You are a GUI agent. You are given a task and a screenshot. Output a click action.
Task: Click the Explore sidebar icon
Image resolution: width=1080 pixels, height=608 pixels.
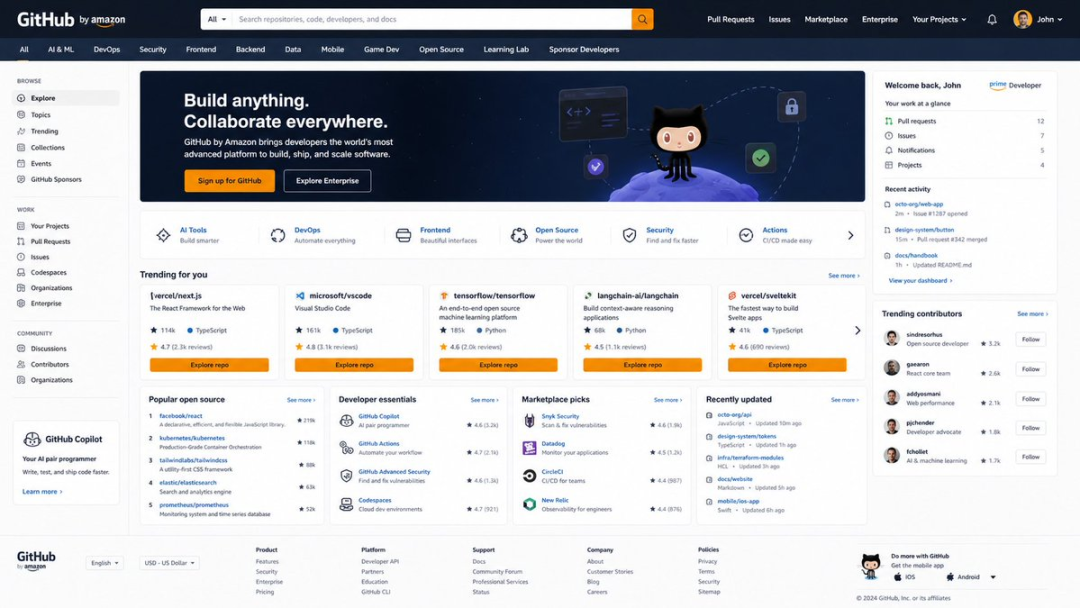pyautogui.click(x=21, y=98)
